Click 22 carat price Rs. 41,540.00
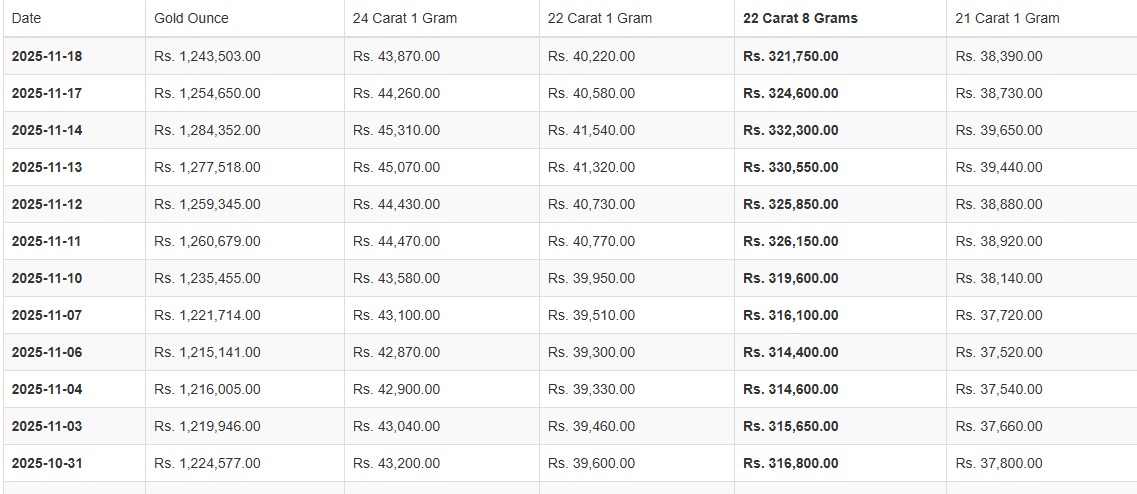The width and height of the screenshot is (1137, 494). (591, 130)
